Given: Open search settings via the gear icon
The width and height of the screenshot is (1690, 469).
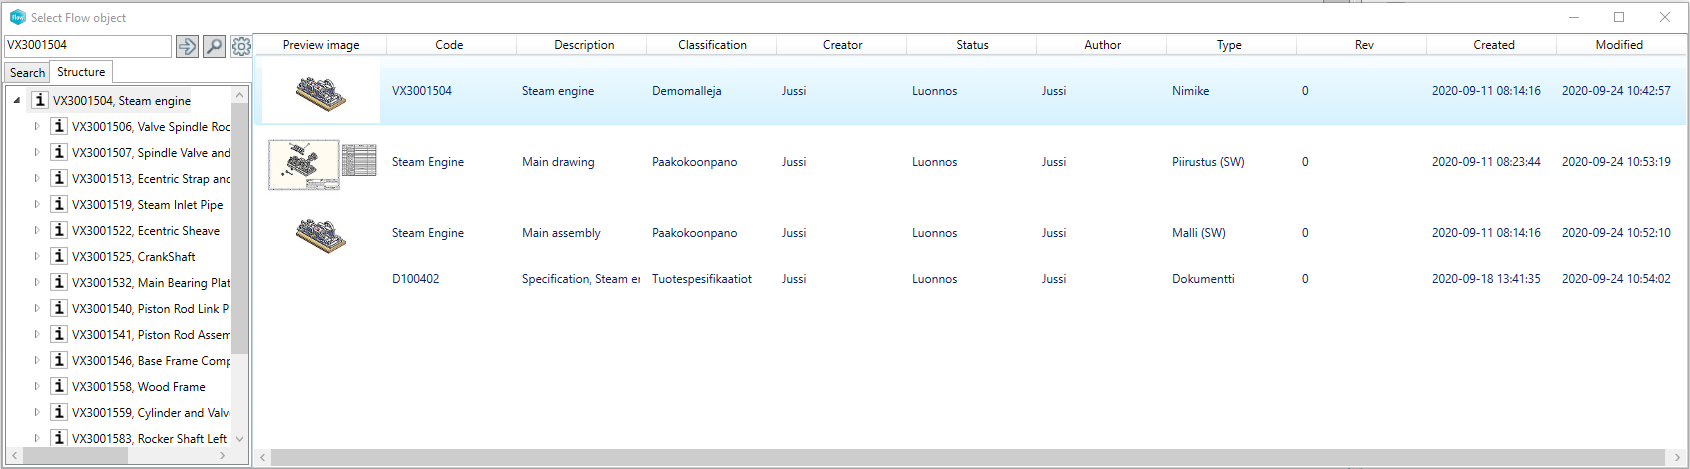Looking at the screenshot, I should pyautogui.click(x=241, y=46).
